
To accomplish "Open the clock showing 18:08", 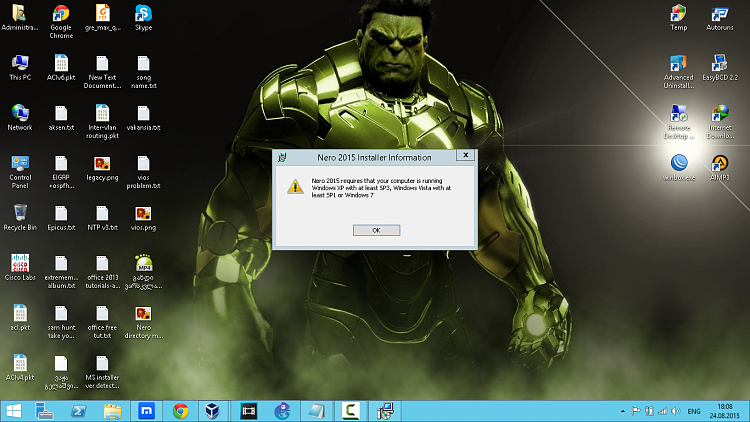I will [724, 411].
